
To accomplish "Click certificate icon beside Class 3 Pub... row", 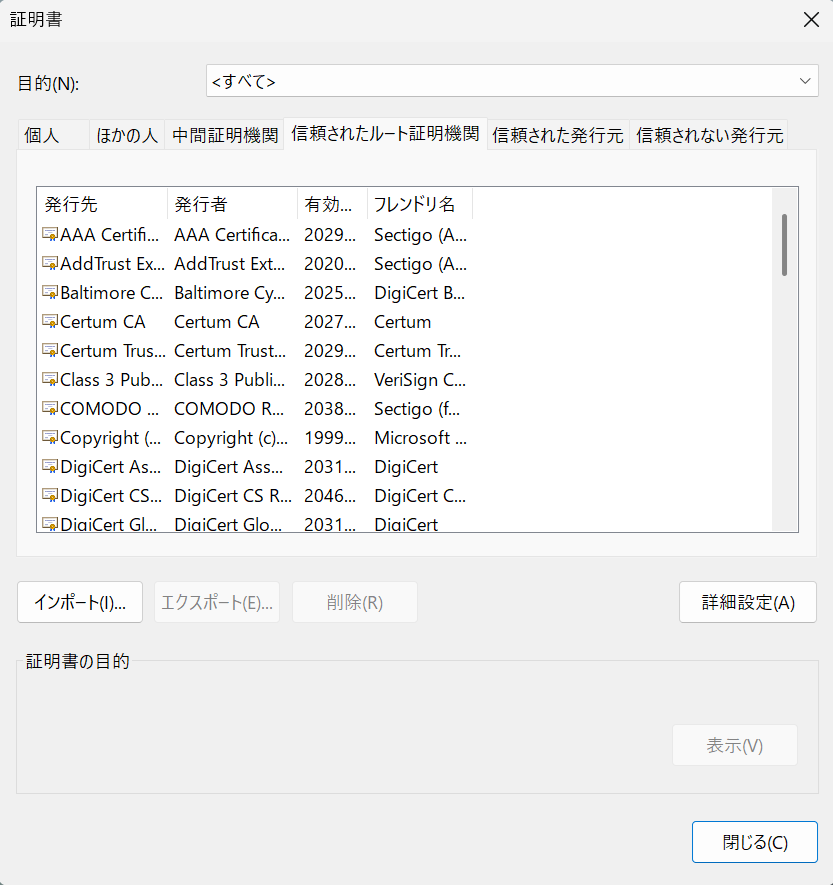I will pos(50,379).
